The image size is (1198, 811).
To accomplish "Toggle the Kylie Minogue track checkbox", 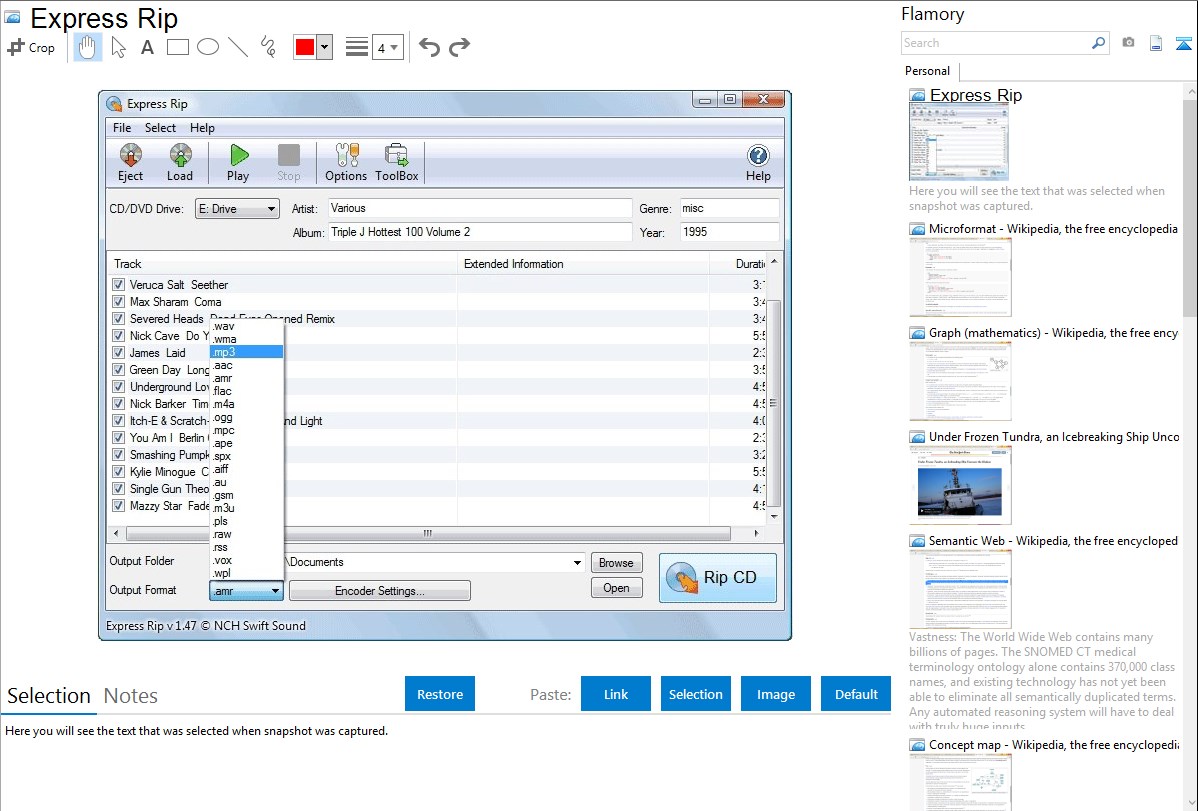I will click(x=118, y=472).
